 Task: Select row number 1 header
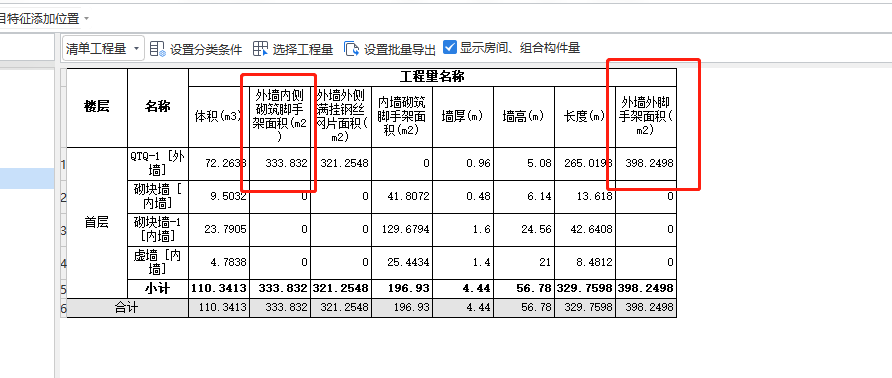[64, 165]
